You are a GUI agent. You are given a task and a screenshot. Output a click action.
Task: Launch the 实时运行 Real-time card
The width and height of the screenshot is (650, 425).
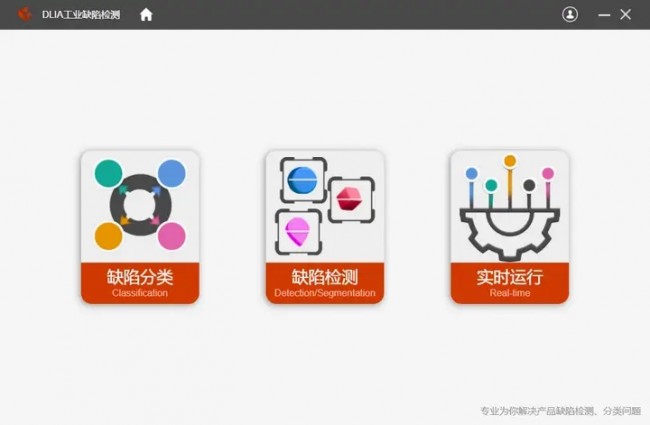509,227
